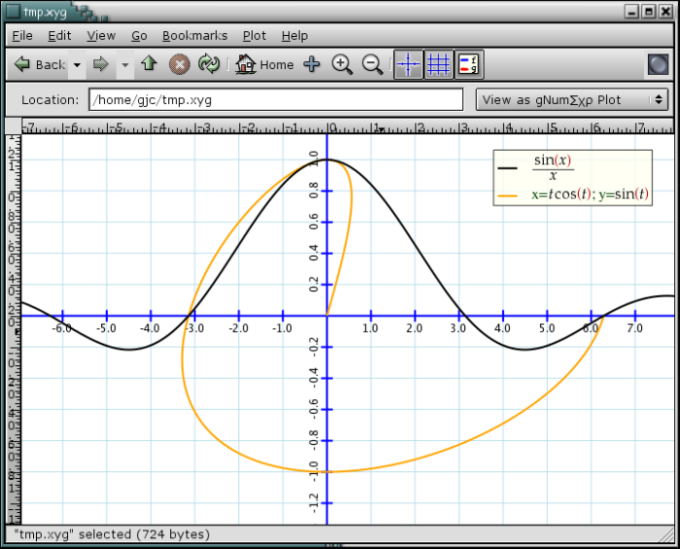Click the throbber icon at toolbar right
The height and width of the screenshot is (549, 680).
pyautogui.click(x=657, y=65)
